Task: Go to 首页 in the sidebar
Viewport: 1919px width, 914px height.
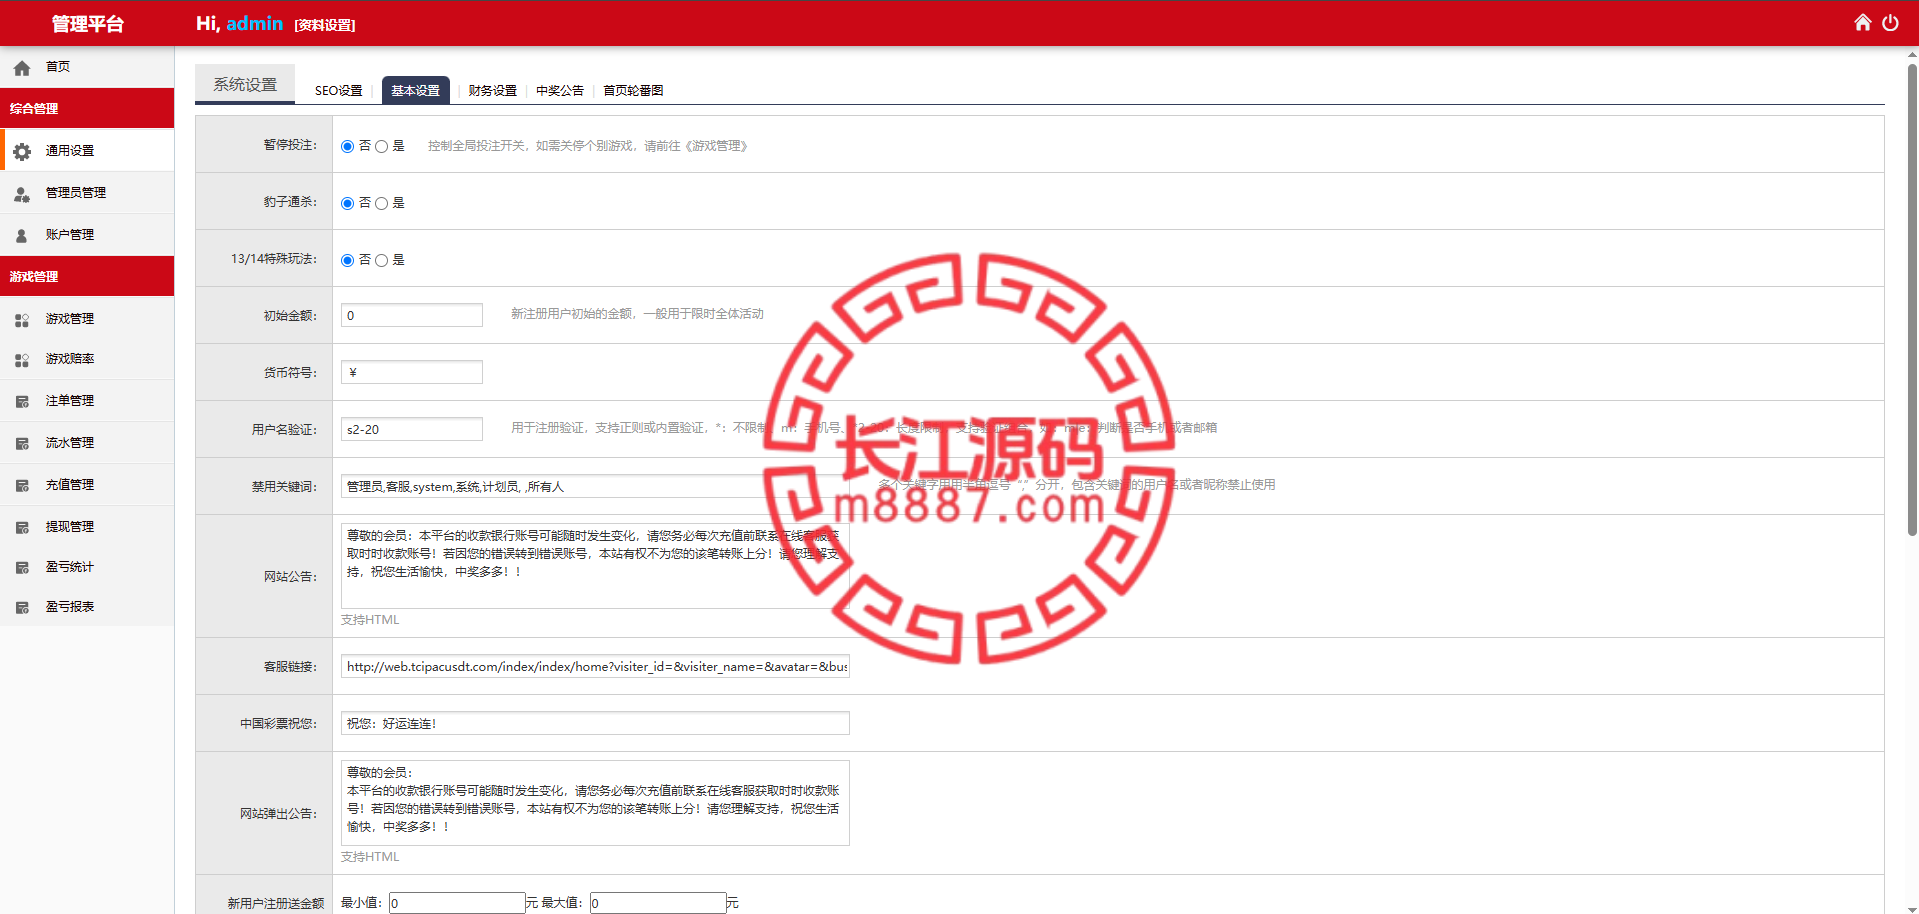Action: (87, 67)
